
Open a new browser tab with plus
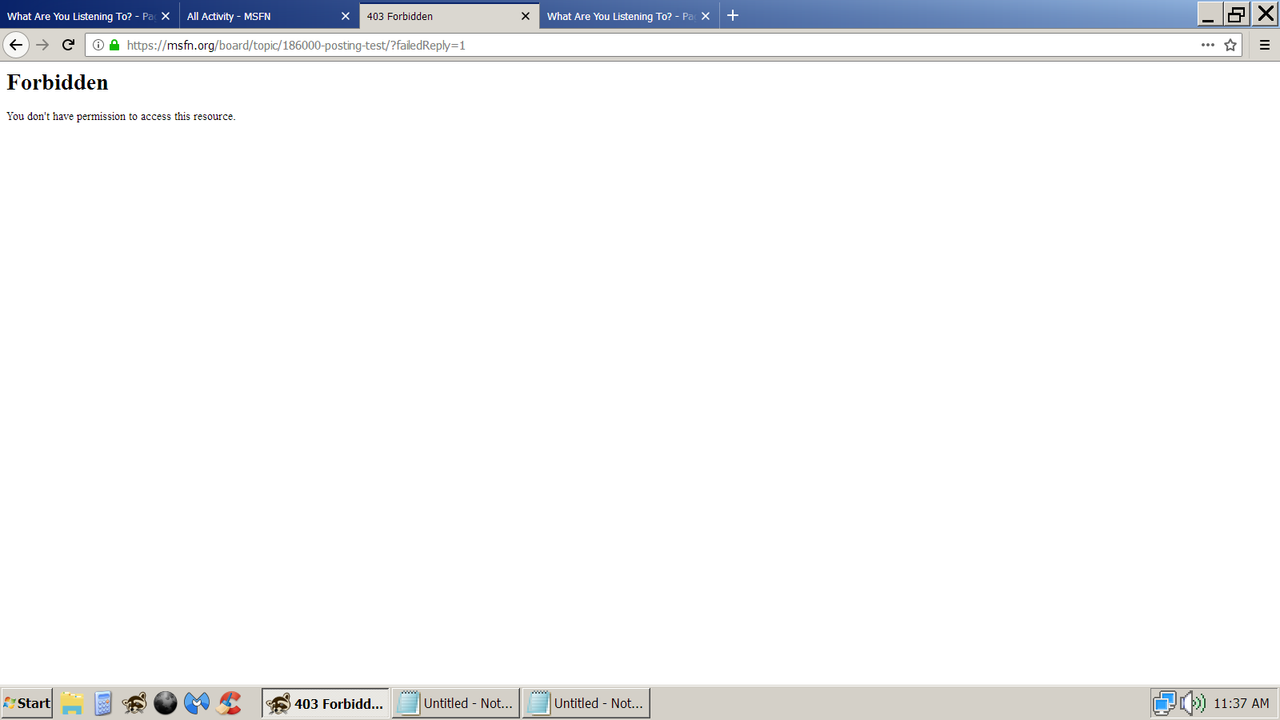[733, 15]
